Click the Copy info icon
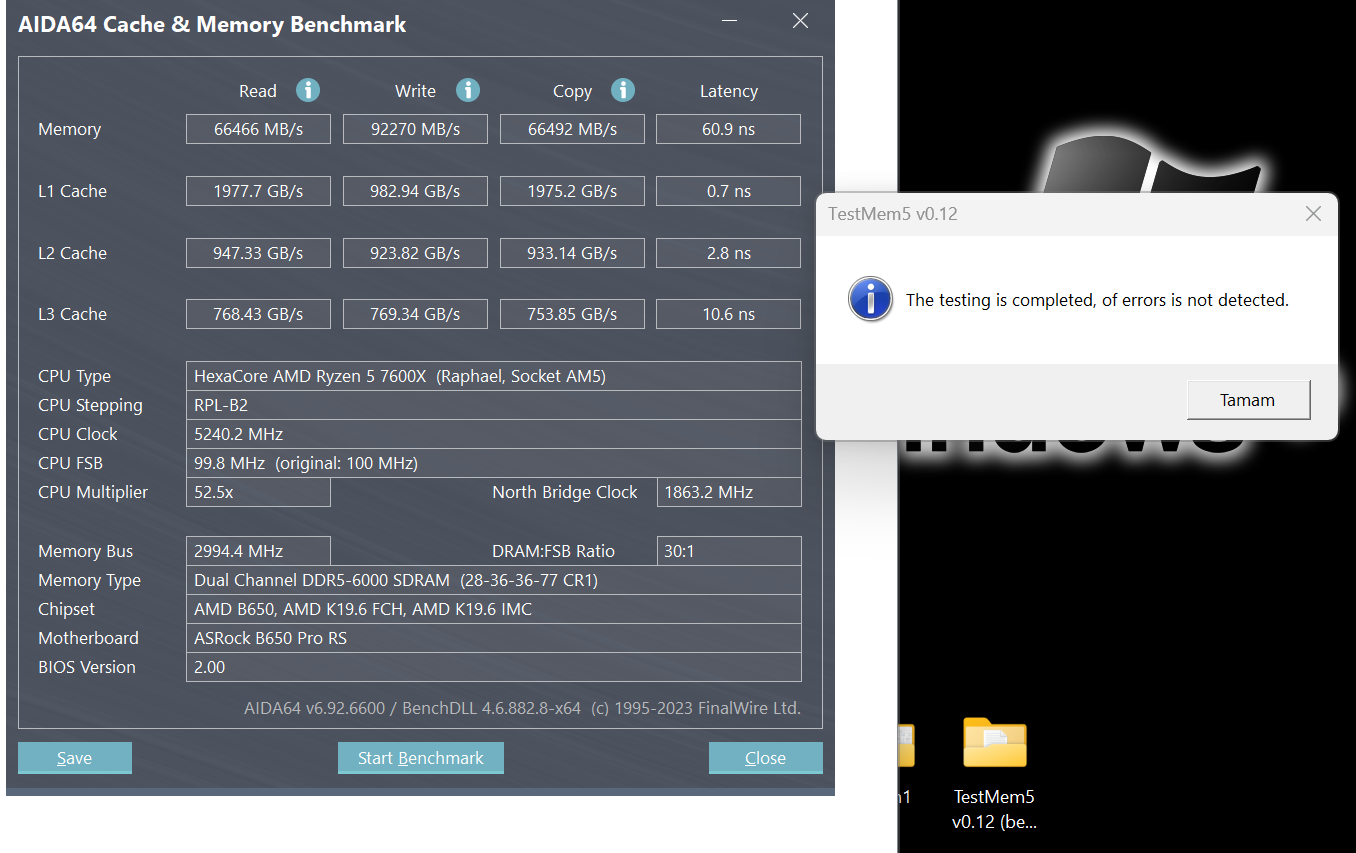1356x853 pixels. [x=623, y=90]
